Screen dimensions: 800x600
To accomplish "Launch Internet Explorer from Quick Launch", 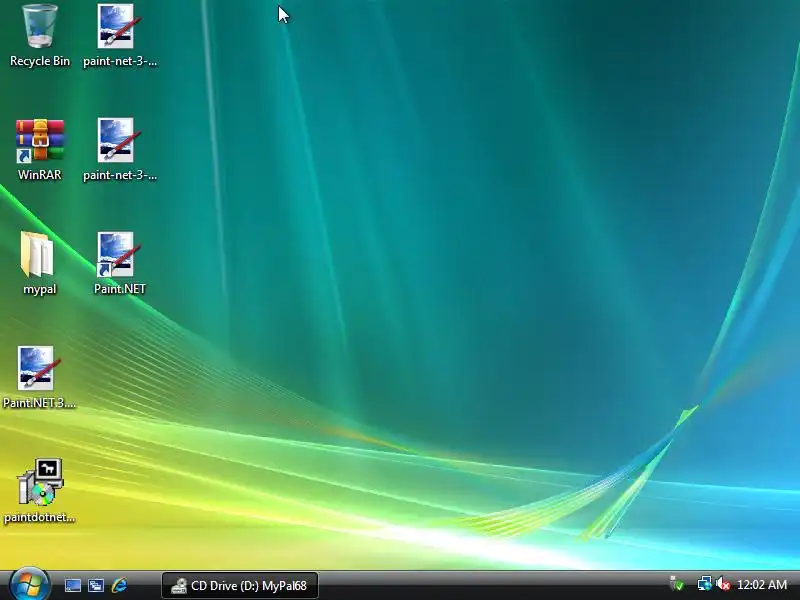I will 119,585.
